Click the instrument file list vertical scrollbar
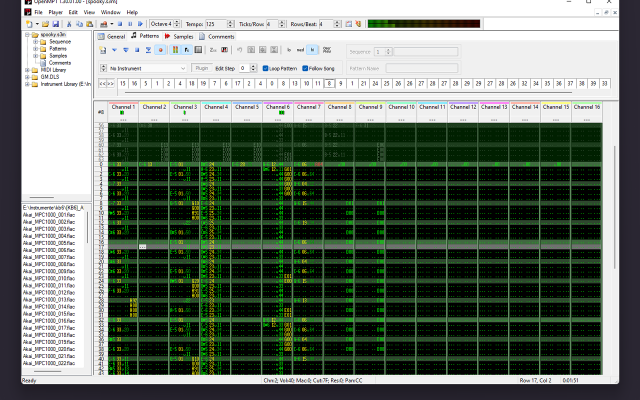 click(87, 228)
